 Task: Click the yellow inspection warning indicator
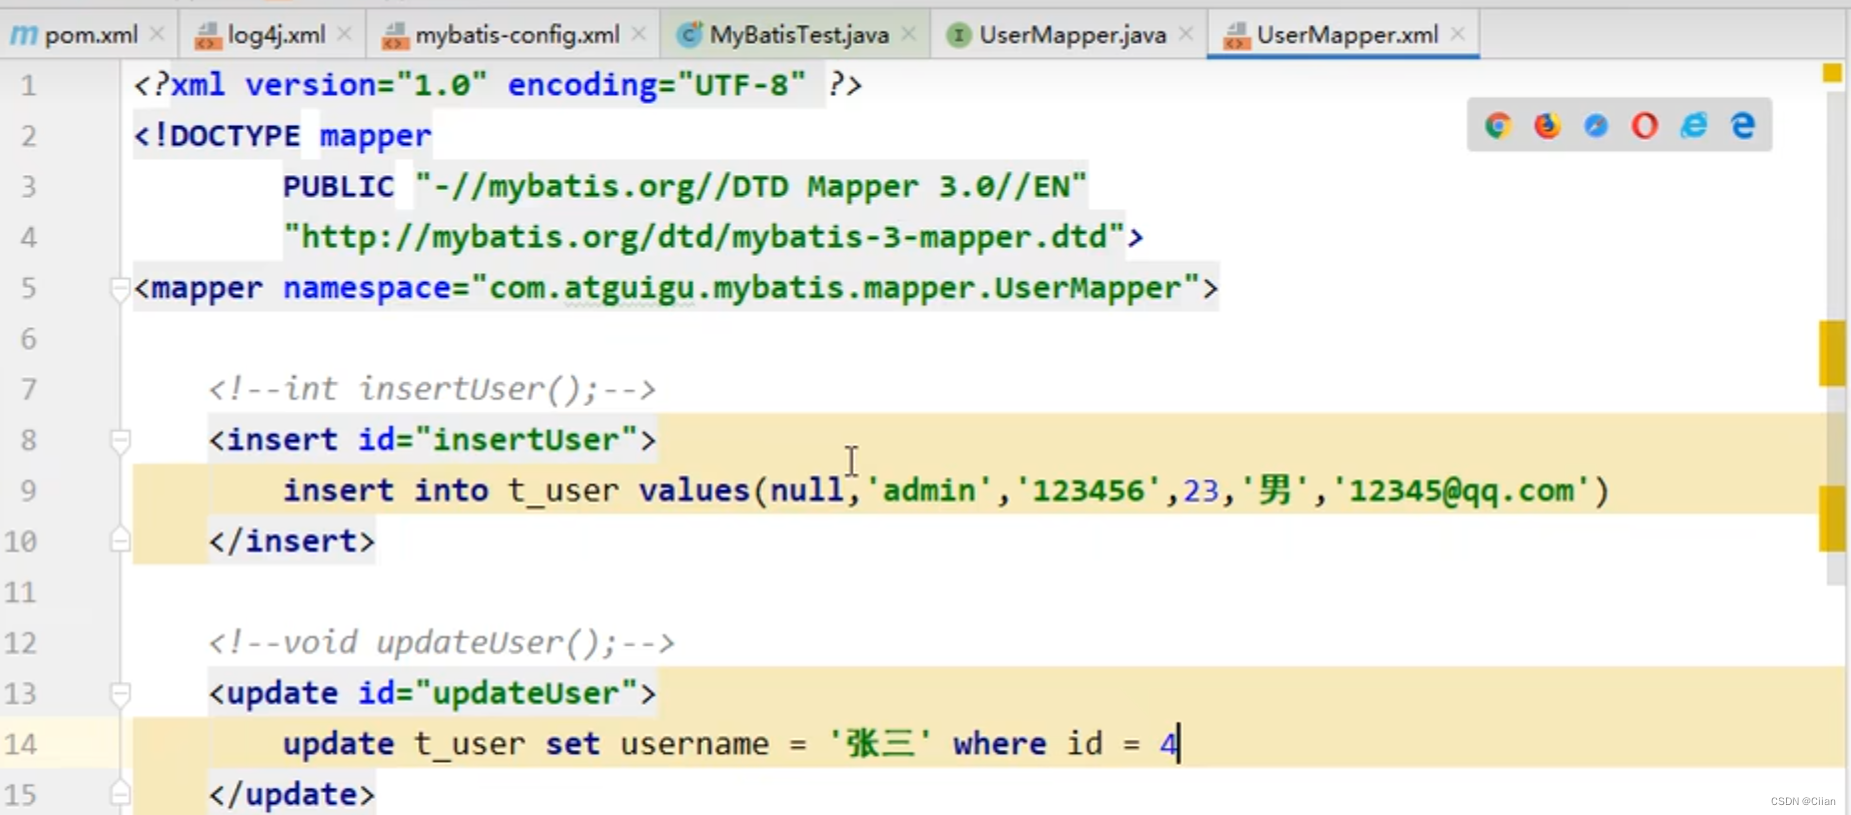point(1832,73)
